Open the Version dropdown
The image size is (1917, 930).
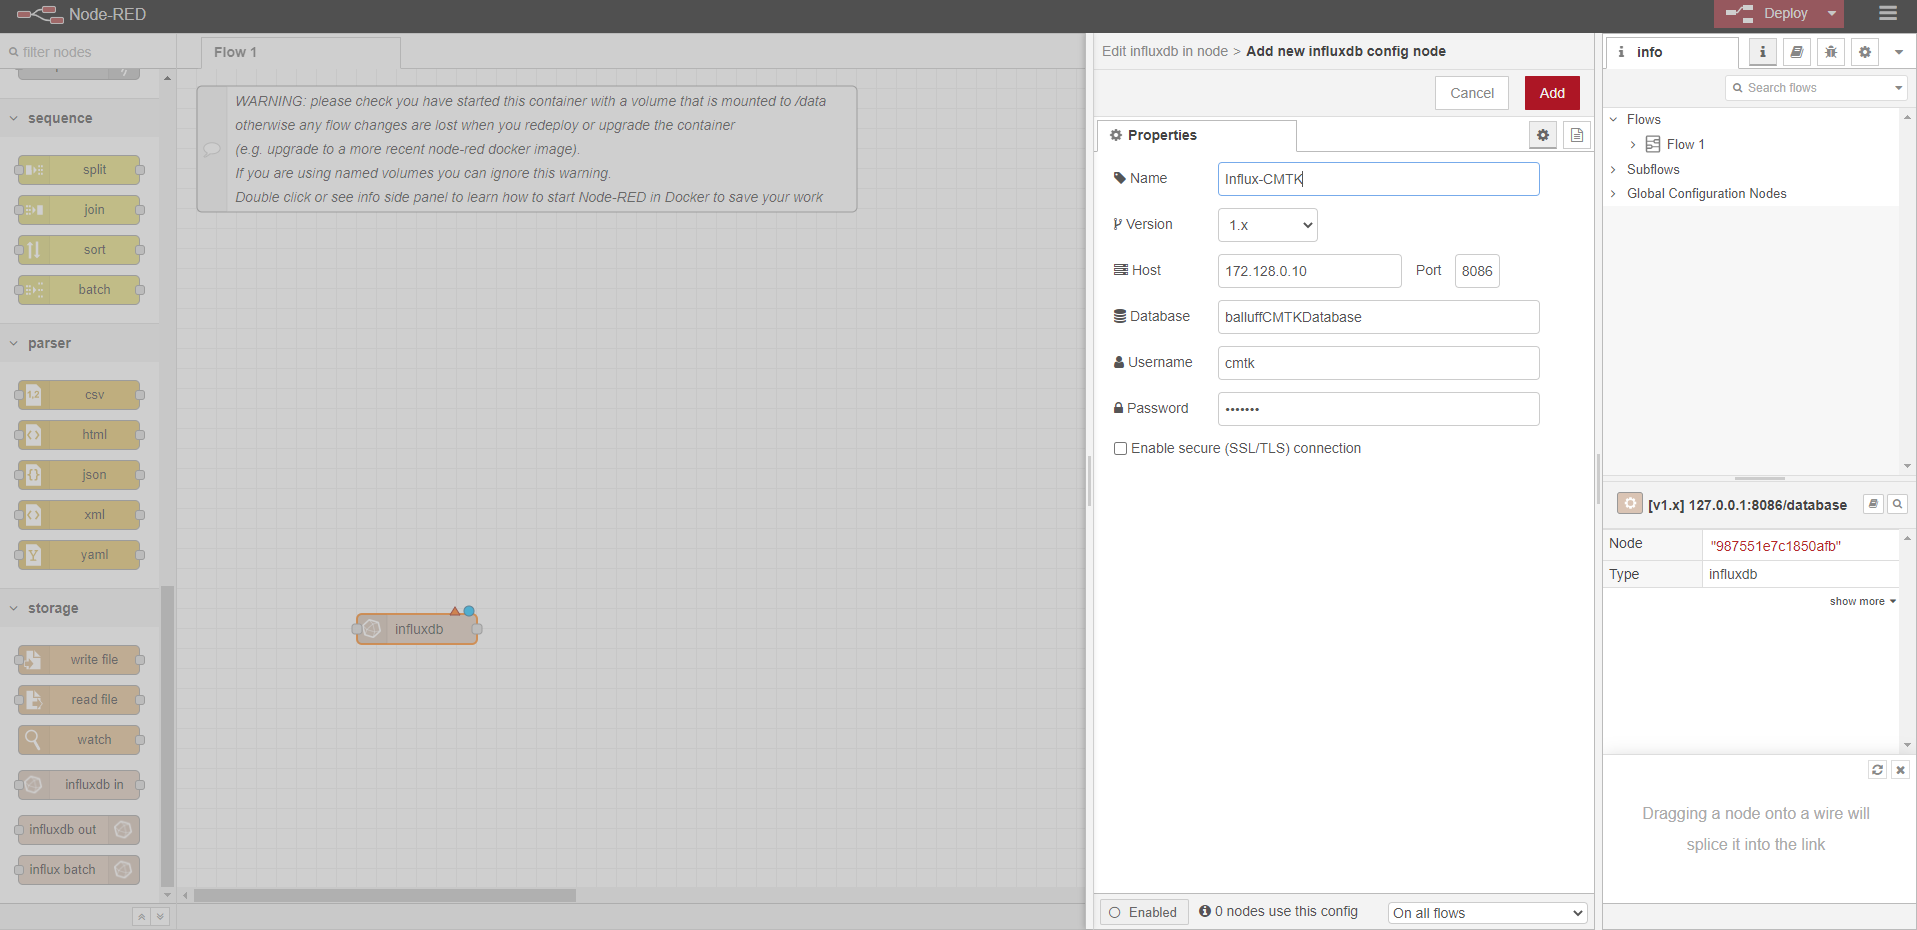coord(1267,225)
